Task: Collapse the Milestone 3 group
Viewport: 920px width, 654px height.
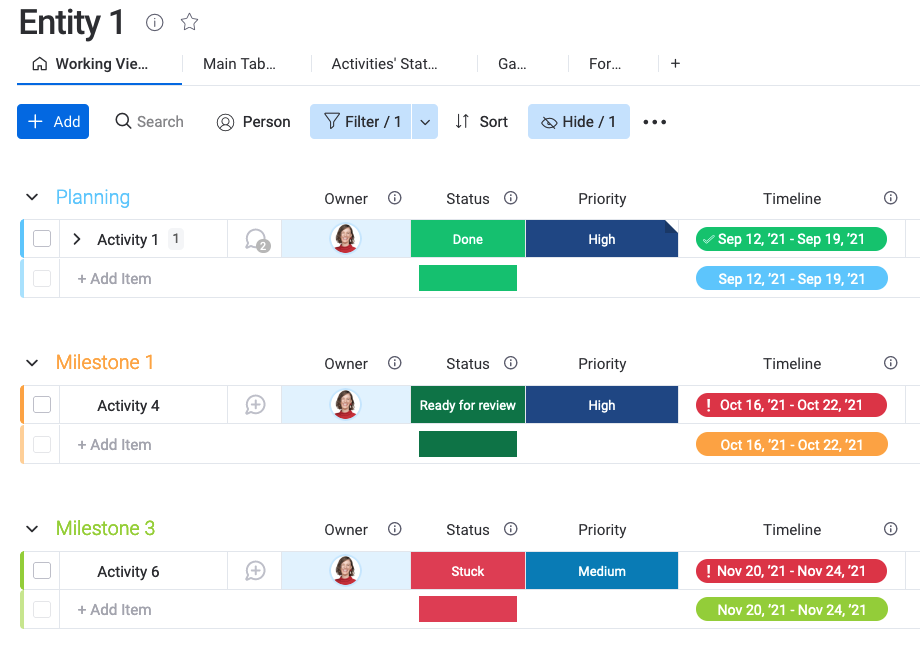Action: point(32,529)
